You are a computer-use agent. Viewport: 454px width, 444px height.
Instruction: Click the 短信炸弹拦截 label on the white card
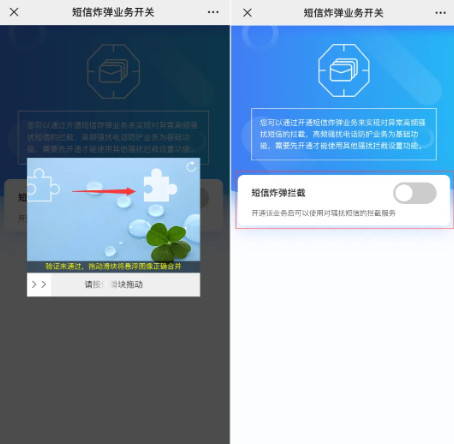click(278, 193)
